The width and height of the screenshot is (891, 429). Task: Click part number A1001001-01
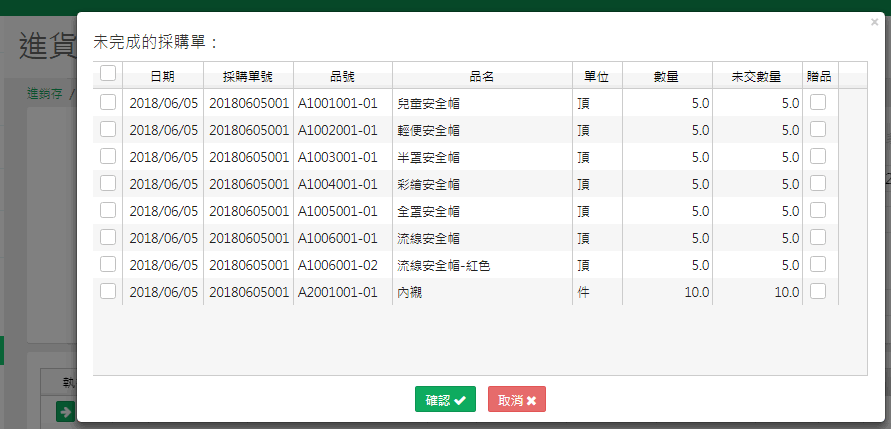[338, 103]
